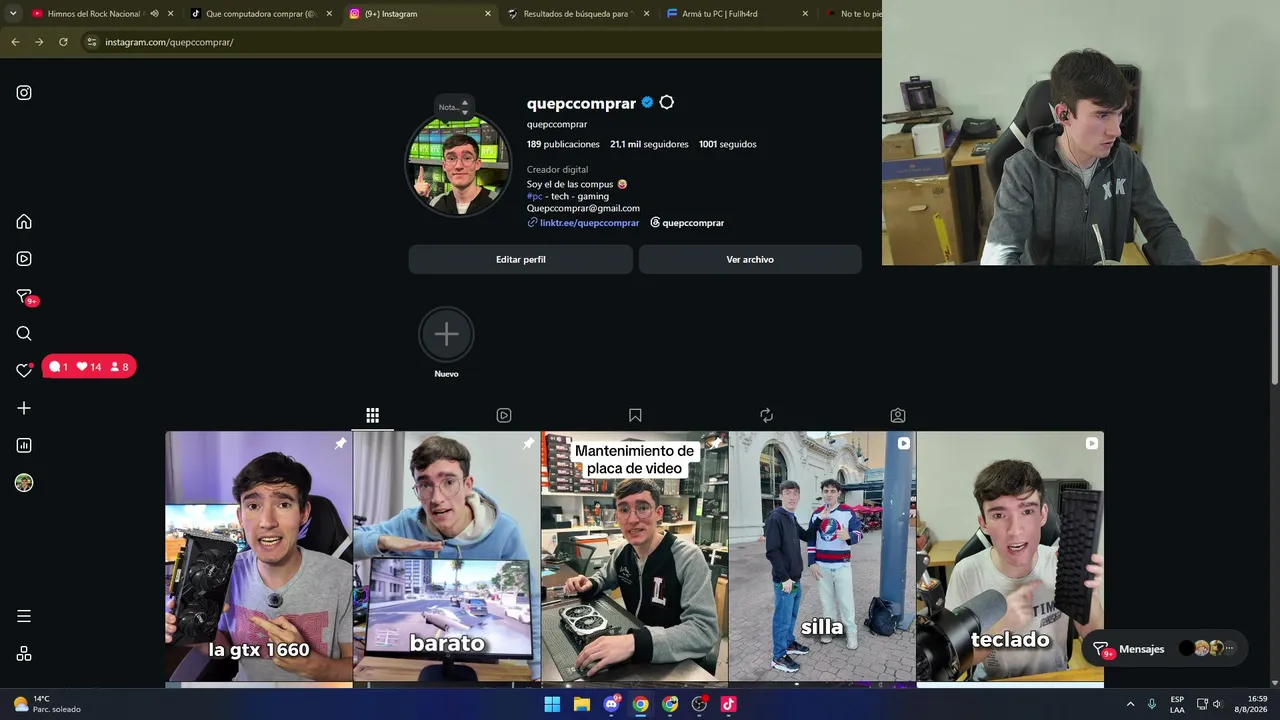This screenshot has height=720, width=1280.
Task: Reload the Instagram page
Action: tap(63, 42)
